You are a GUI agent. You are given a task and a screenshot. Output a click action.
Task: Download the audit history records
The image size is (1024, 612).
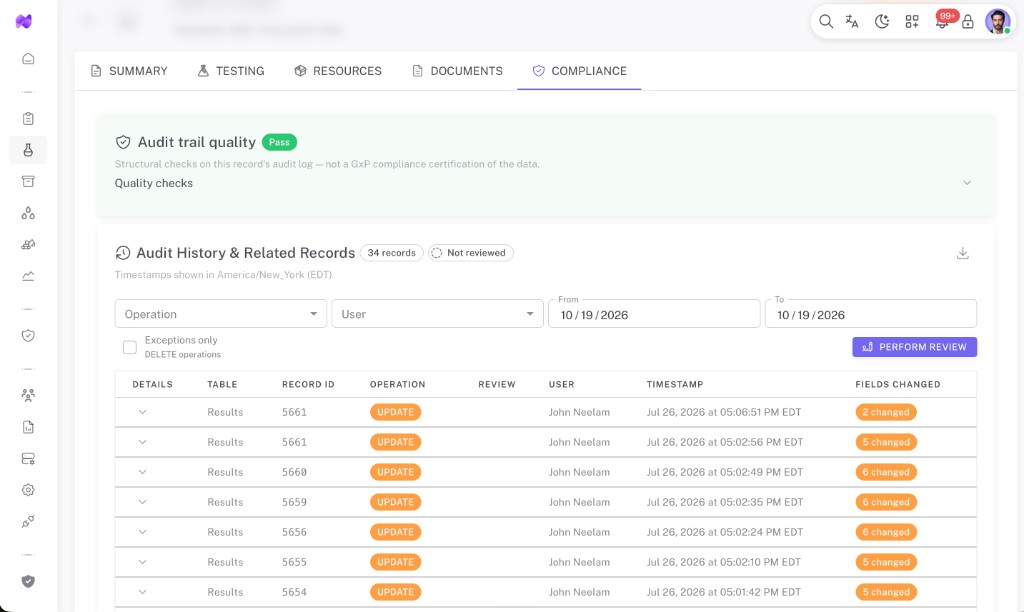click(963, 253)
